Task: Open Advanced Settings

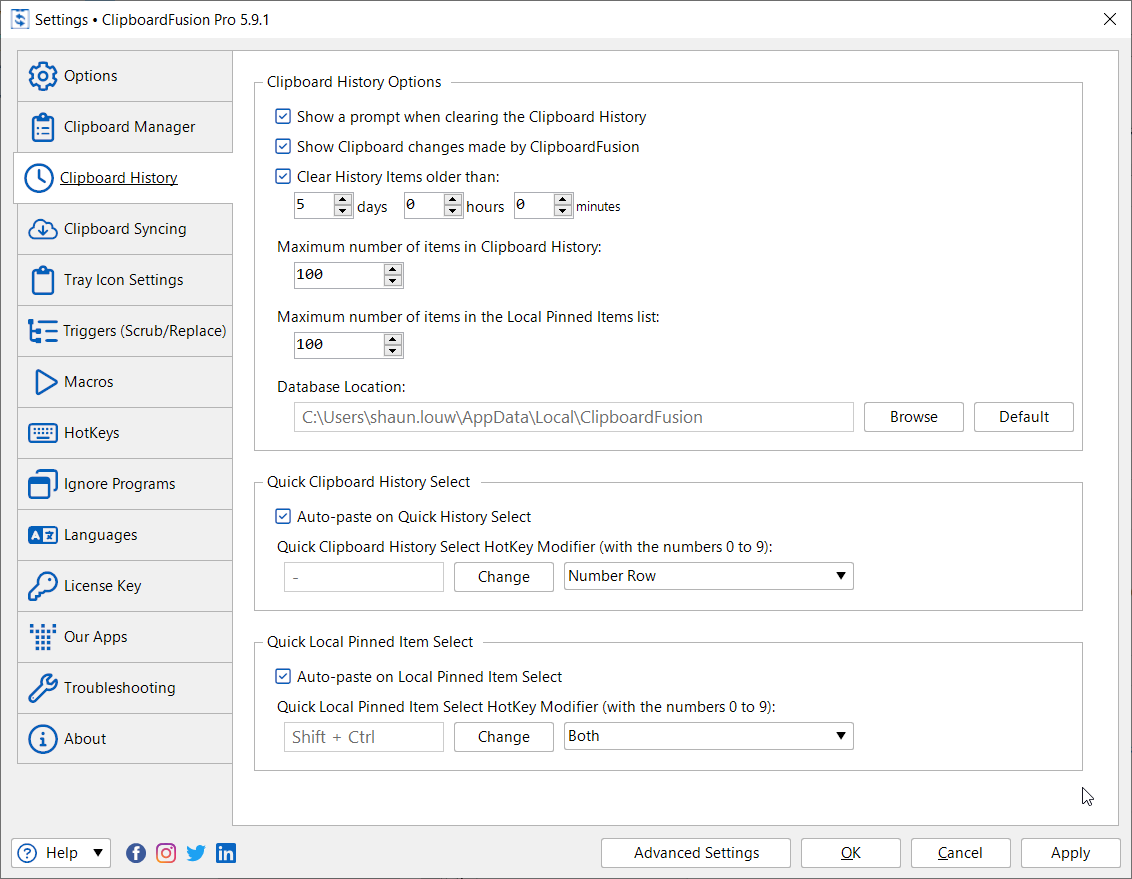Action: [x=696, y=853]
